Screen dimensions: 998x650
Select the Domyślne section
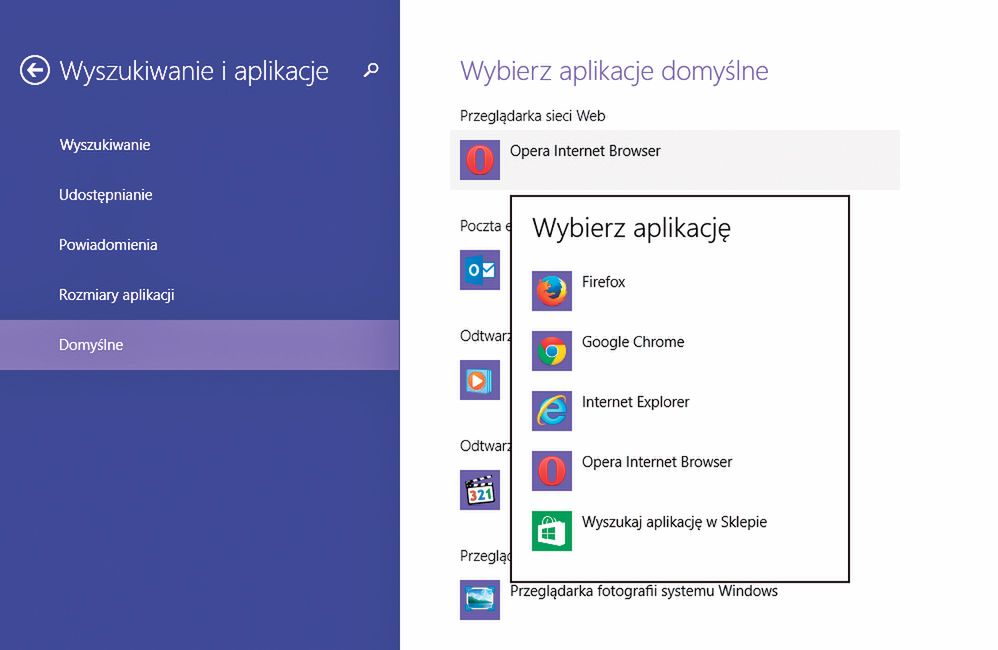[x=199, y=345]
